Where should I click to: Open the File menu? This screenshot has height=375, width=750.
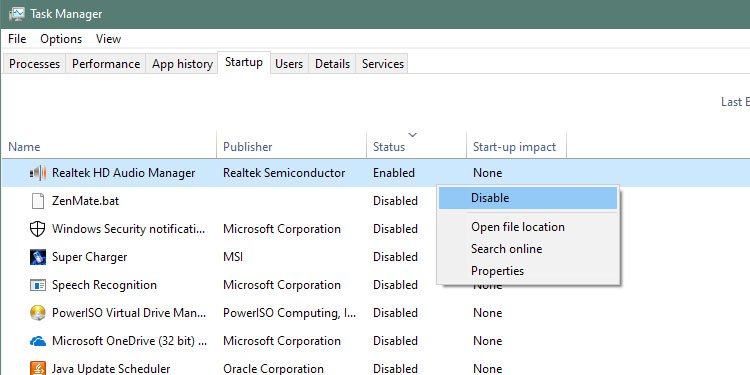click(x=17, y=39)
